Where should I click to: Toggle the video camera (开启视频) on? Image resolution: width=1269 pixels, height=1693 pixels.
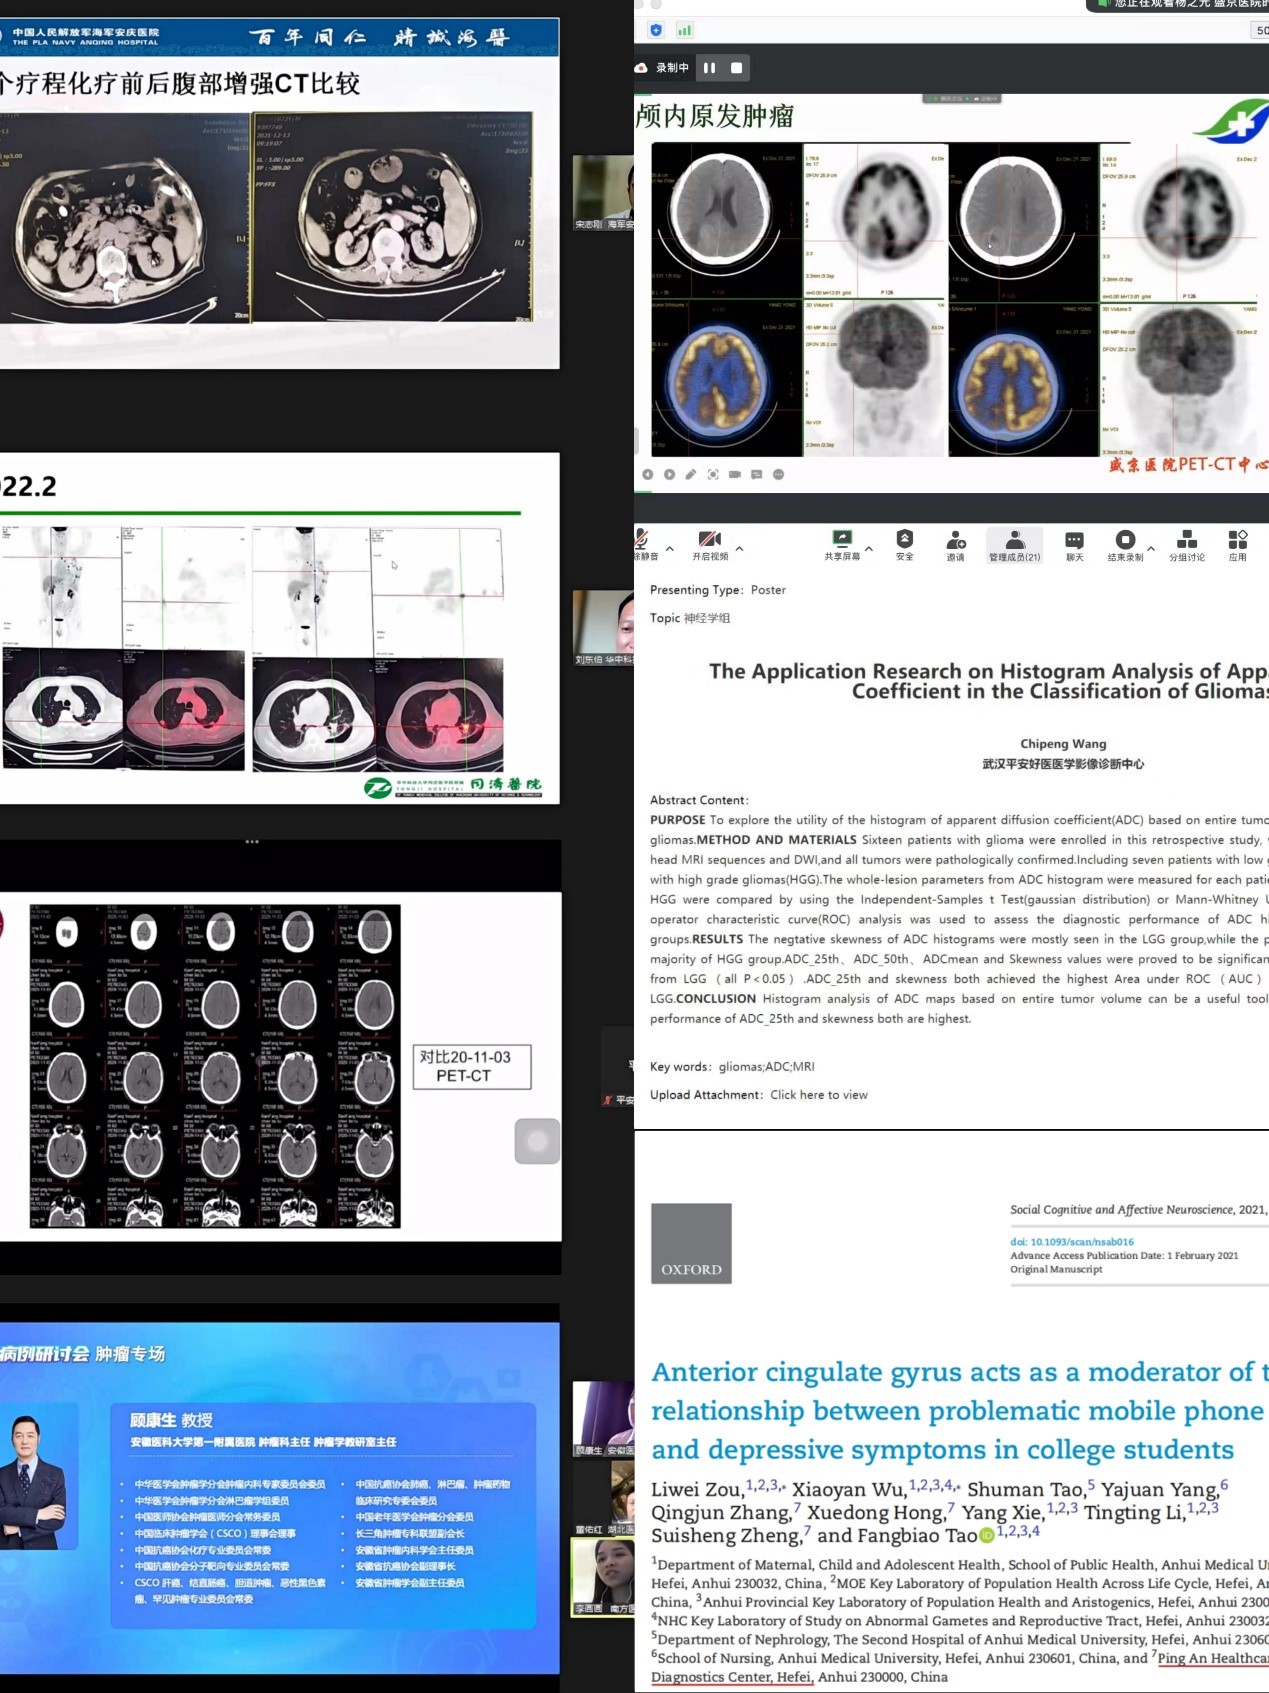coord(710,541)
